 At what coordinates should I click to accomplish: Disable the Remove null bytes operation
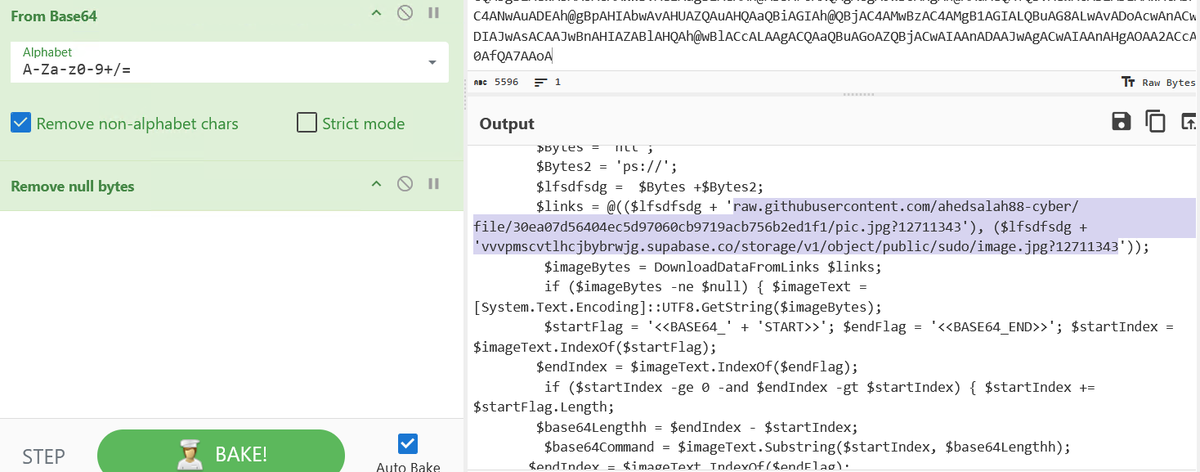[x=404, y=184]
